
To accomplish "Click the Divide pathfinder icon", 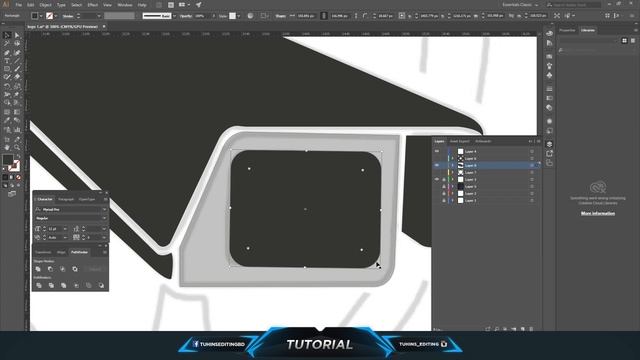I will pyautogui.click(x=39, y=285).
